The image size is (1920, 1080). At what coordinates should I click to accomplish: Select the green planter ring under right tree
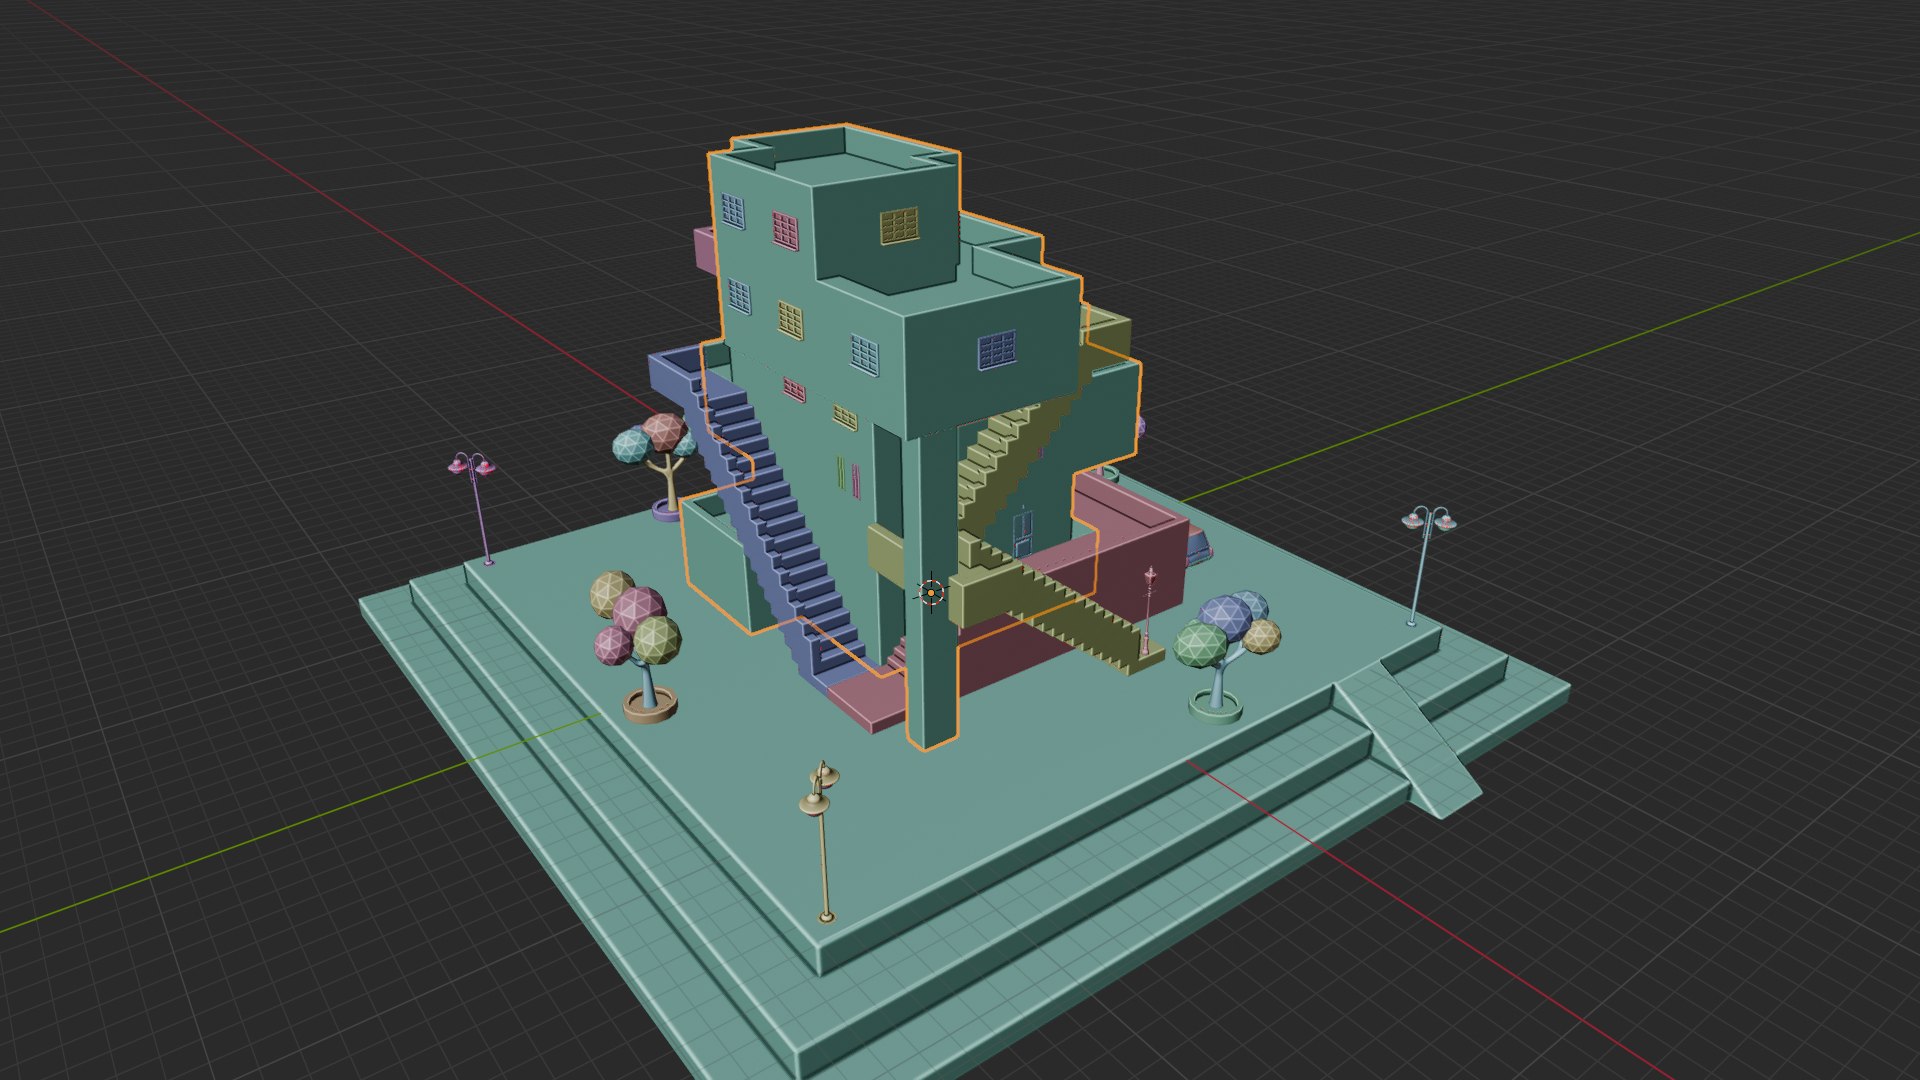tap(1217, 706)
